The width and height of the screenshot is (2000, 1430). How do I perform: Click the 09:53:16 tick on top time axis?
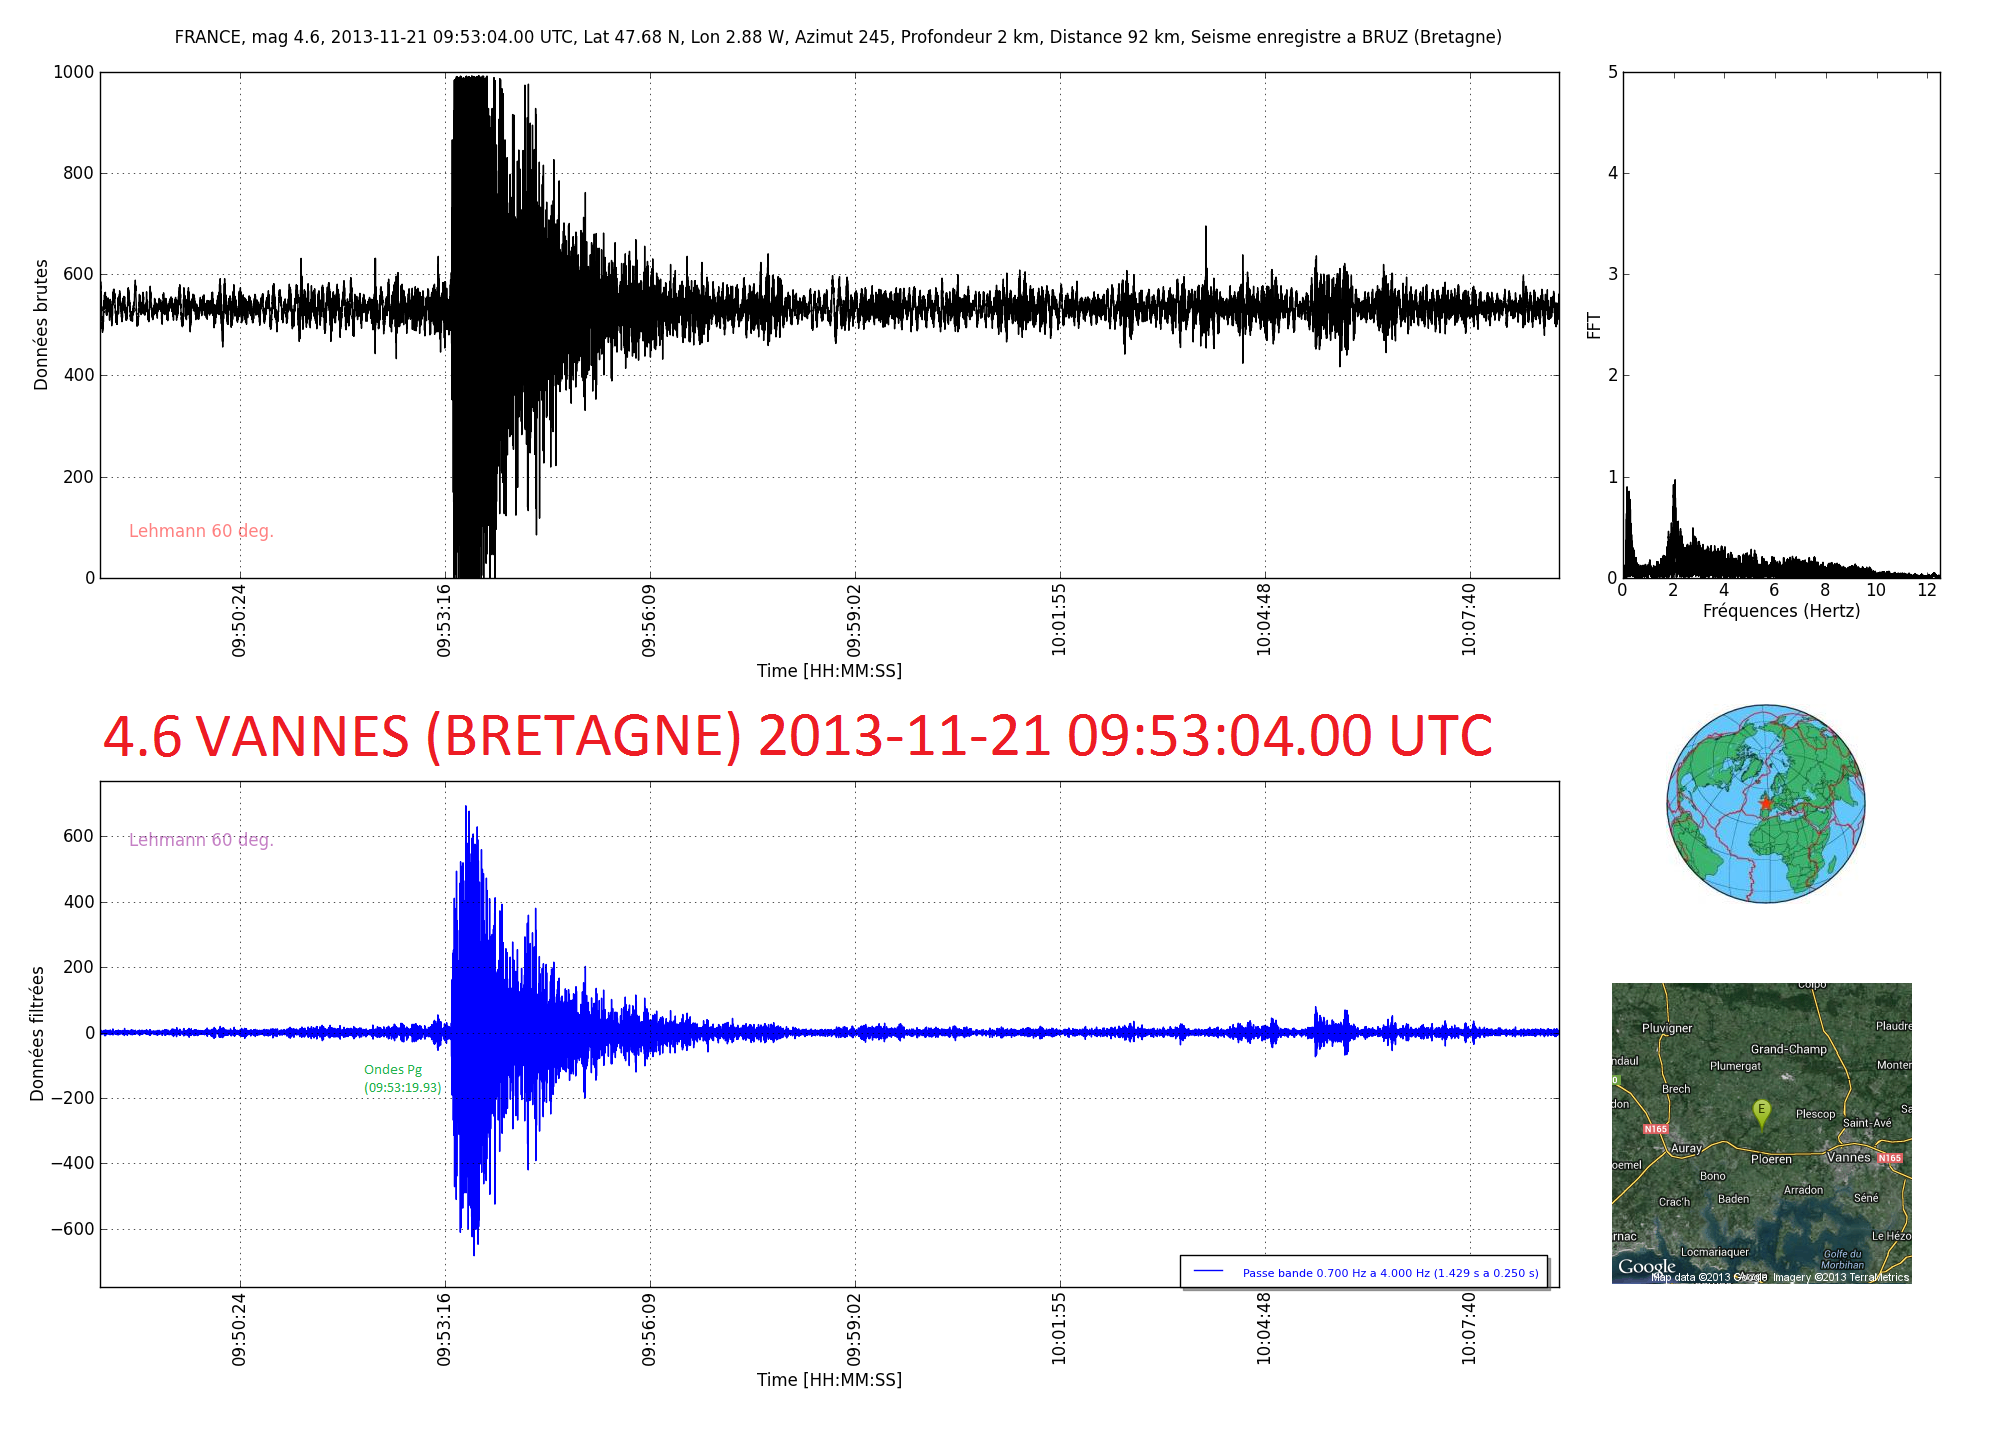tap(444, 620)
